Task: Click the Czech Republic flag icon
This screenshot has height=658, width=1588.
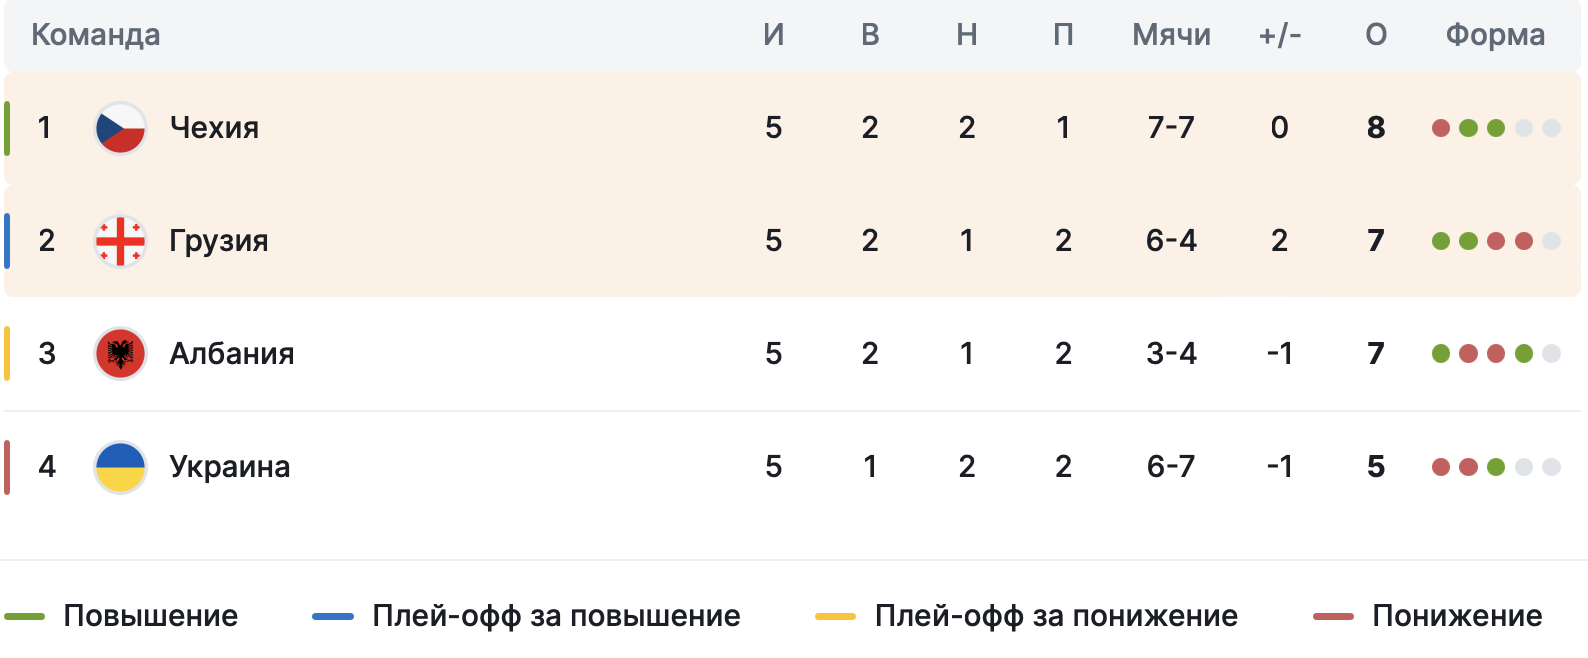Action: 120,128
